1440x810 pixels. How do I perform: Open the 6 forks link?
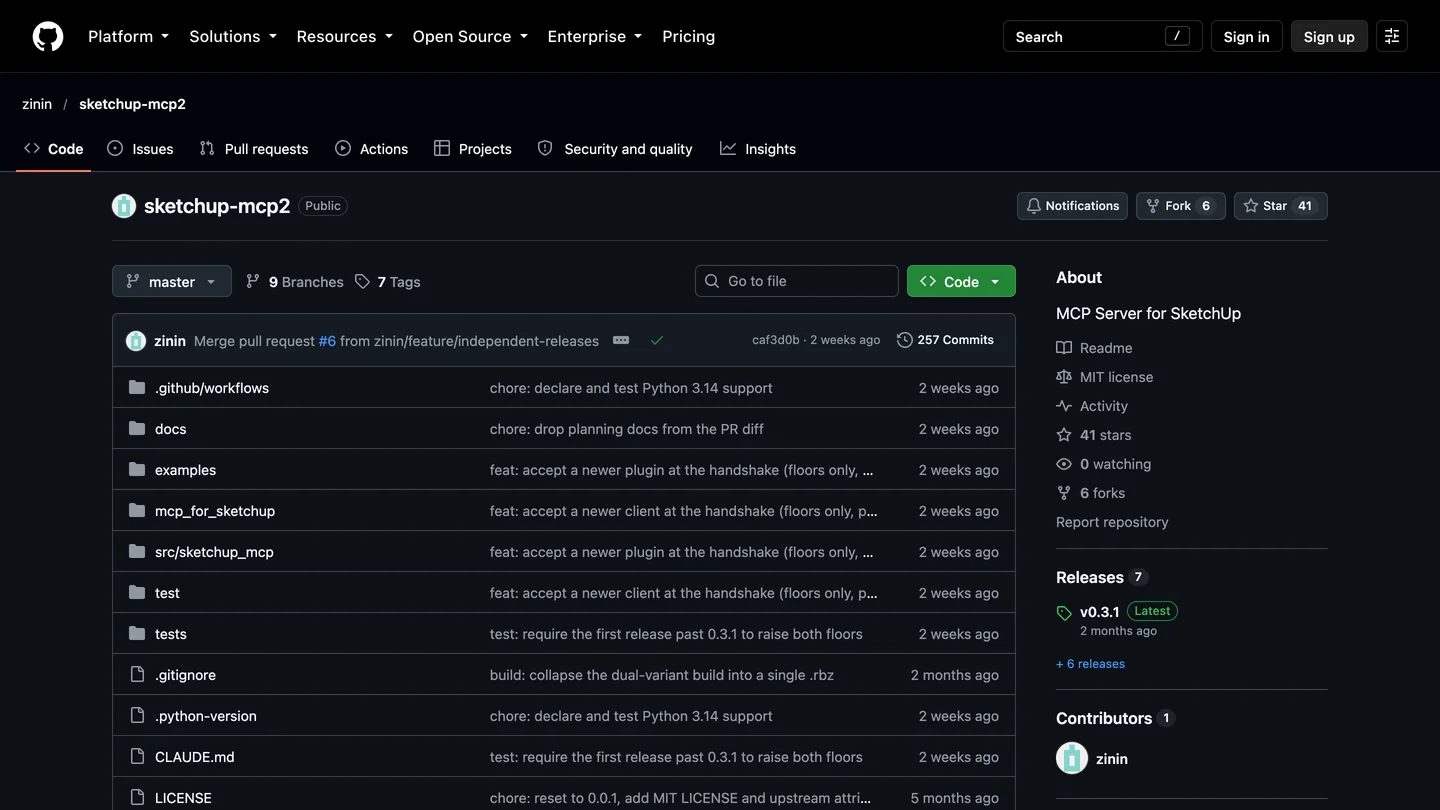(x=1091, y=493)
